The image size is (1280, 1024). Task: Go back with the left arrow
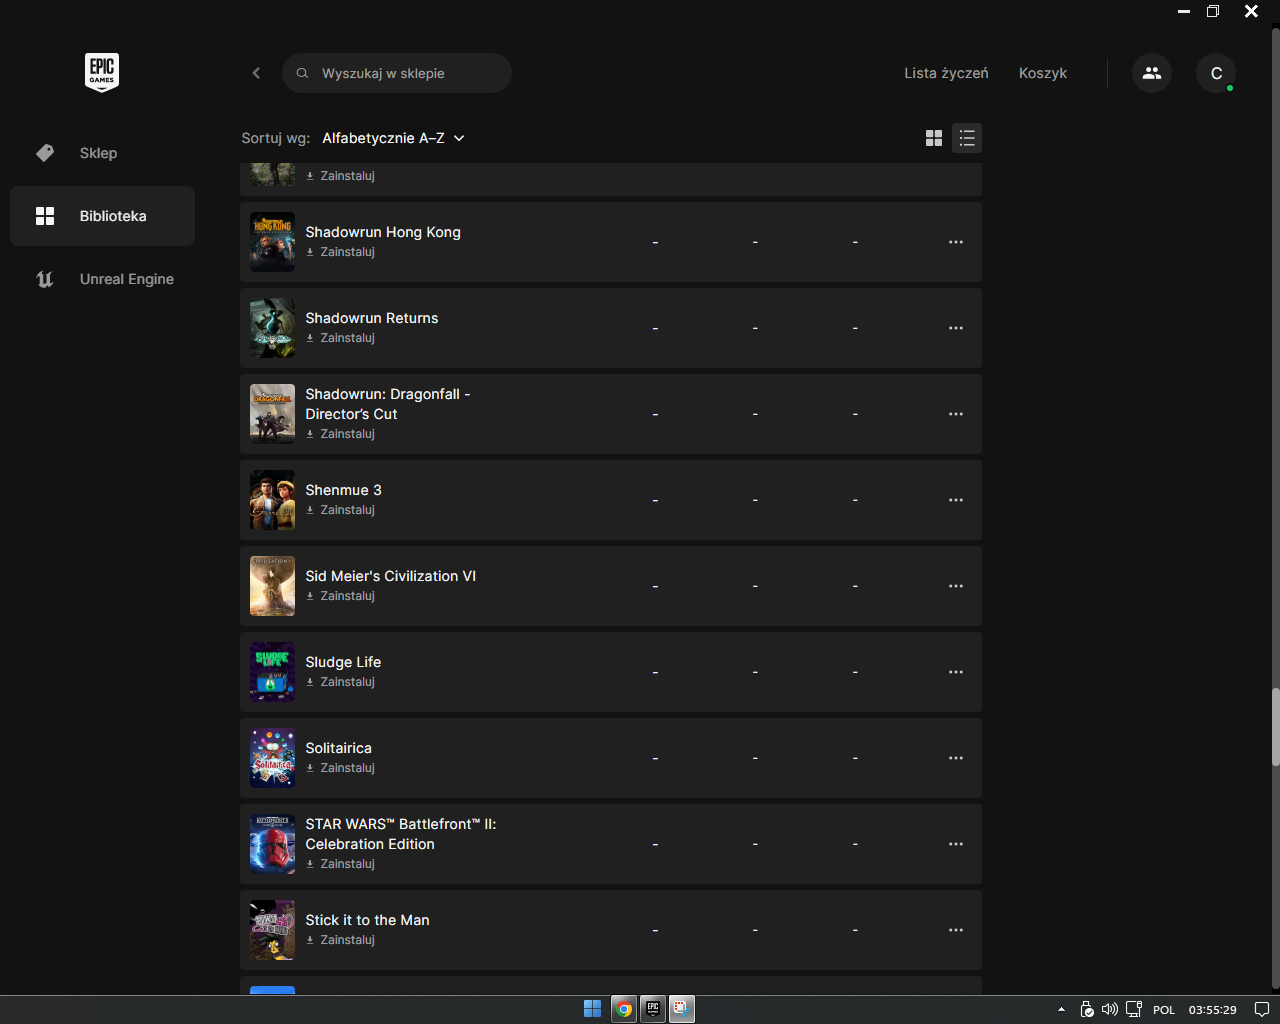[256, 73]
